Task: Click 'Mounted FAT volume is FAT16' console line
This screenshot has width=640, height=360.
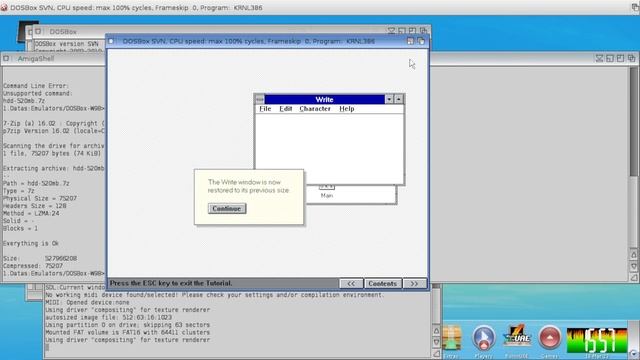Action: click(x=127, y=332)
